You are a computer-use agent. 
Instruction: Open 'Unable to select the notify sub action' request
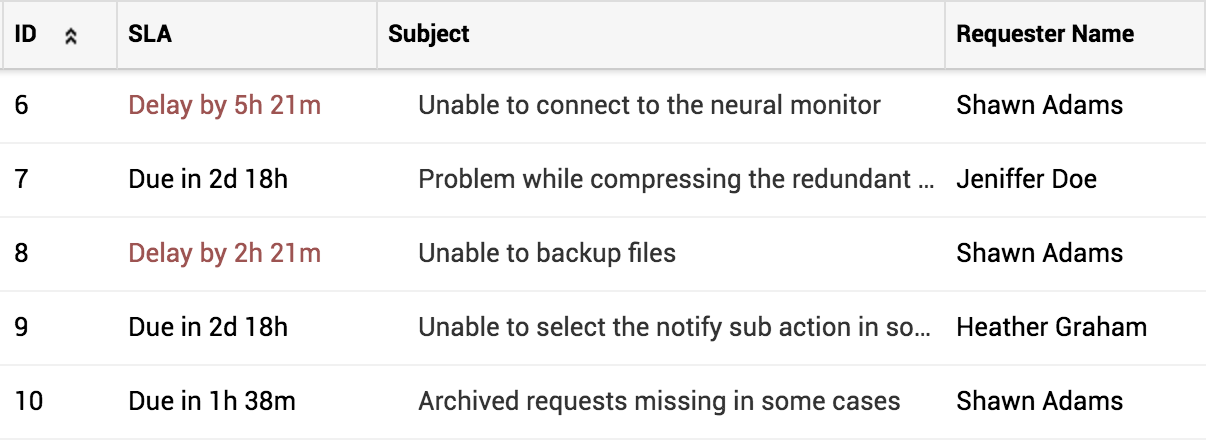675,328
